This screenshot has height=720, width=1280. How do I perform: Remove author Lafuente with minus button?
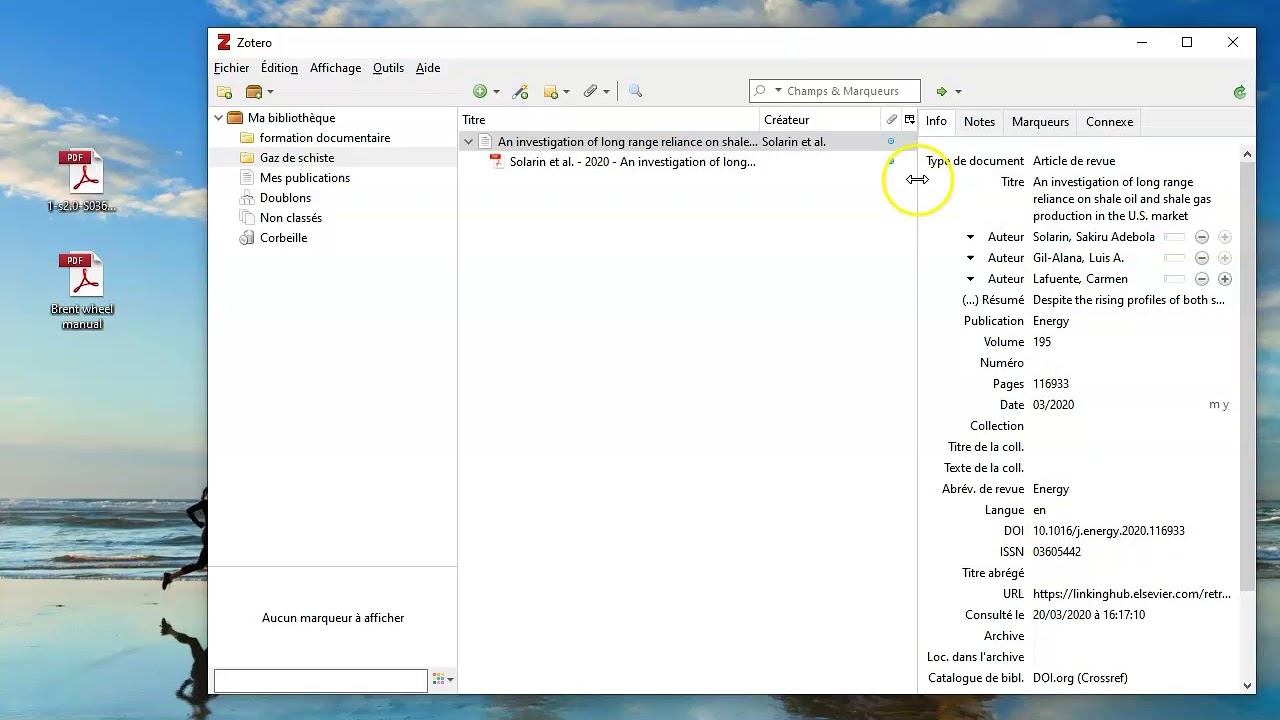click(x=1202, y=279)
